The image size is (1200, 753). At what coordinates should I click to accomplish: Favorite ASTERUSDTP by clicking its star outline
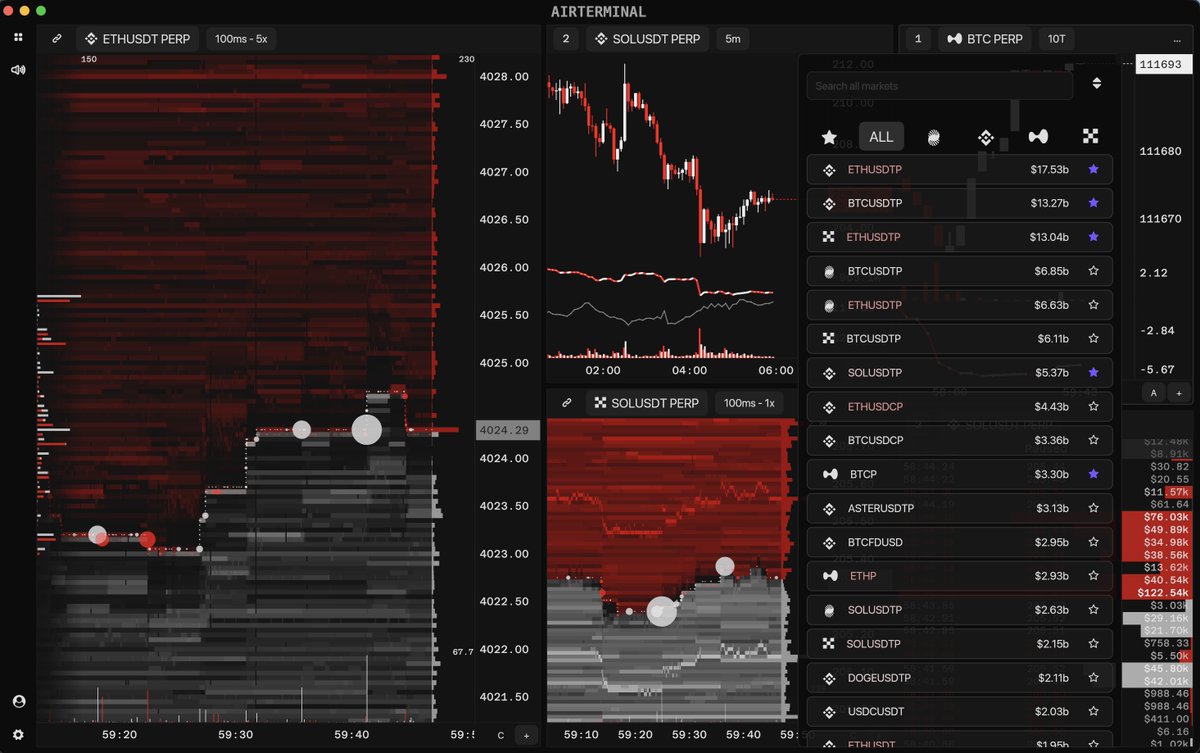coord(1093,508)
